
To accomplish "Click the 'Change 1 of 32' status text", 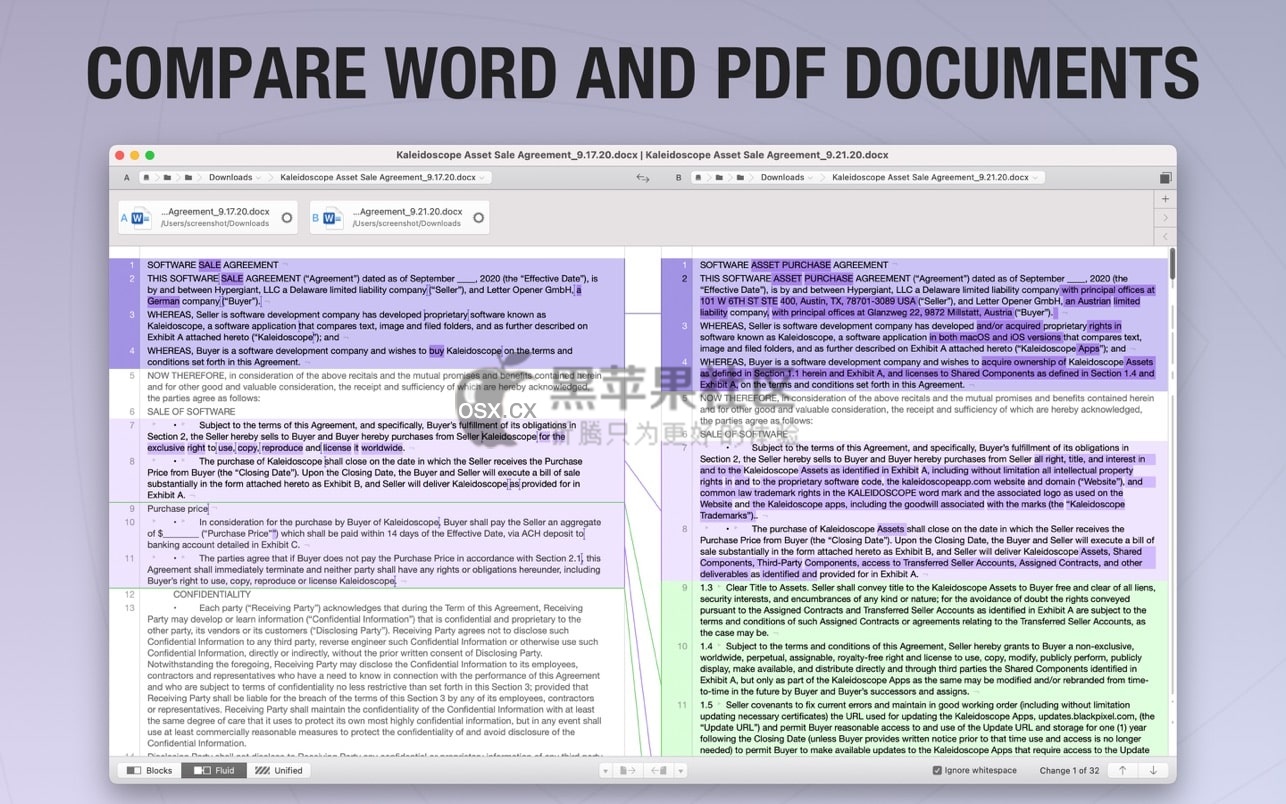I will (1069, 771).
